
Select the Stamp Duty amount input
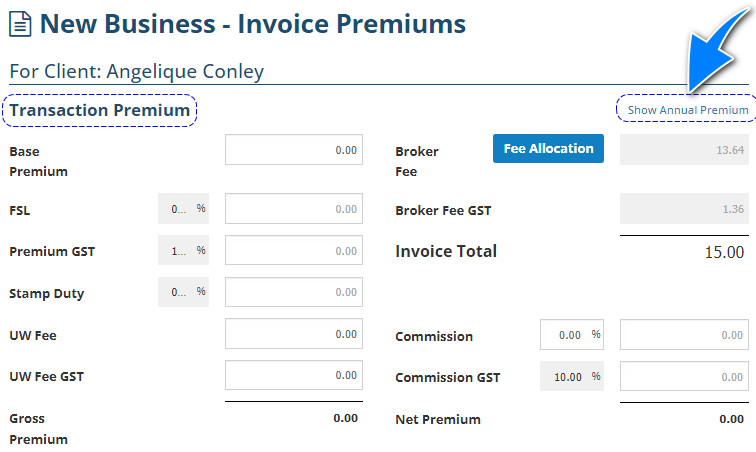pyautogui.click(x=292, y=292)
